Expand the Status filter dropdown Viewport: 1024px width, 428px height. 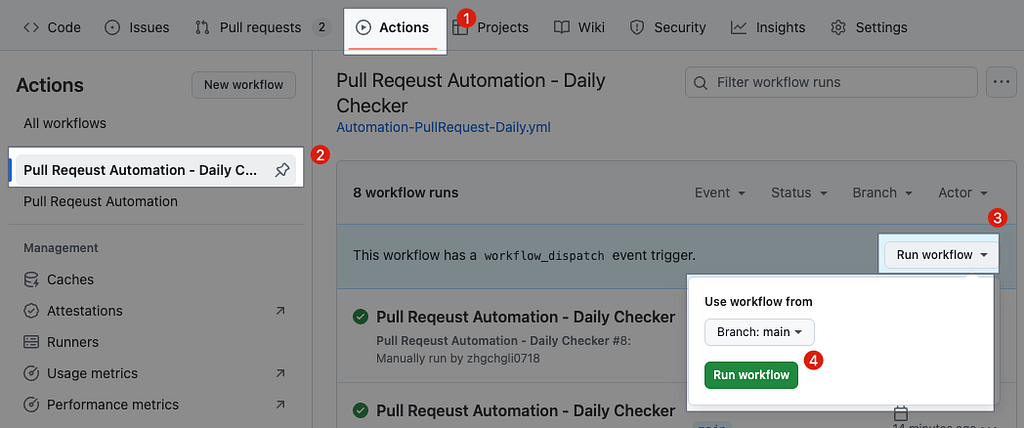point(798,193)
